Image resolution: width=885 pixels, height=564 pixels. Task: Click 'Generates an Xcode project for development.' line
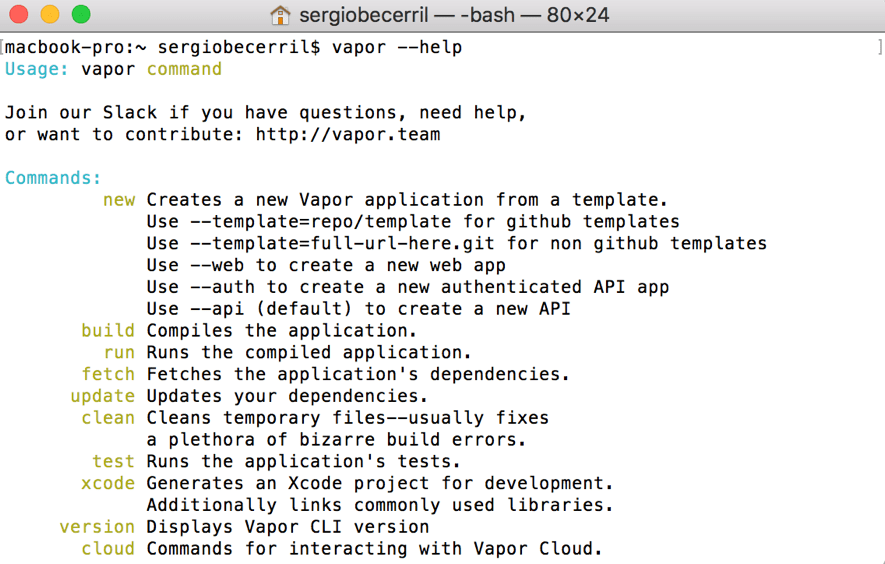[380, 483]
